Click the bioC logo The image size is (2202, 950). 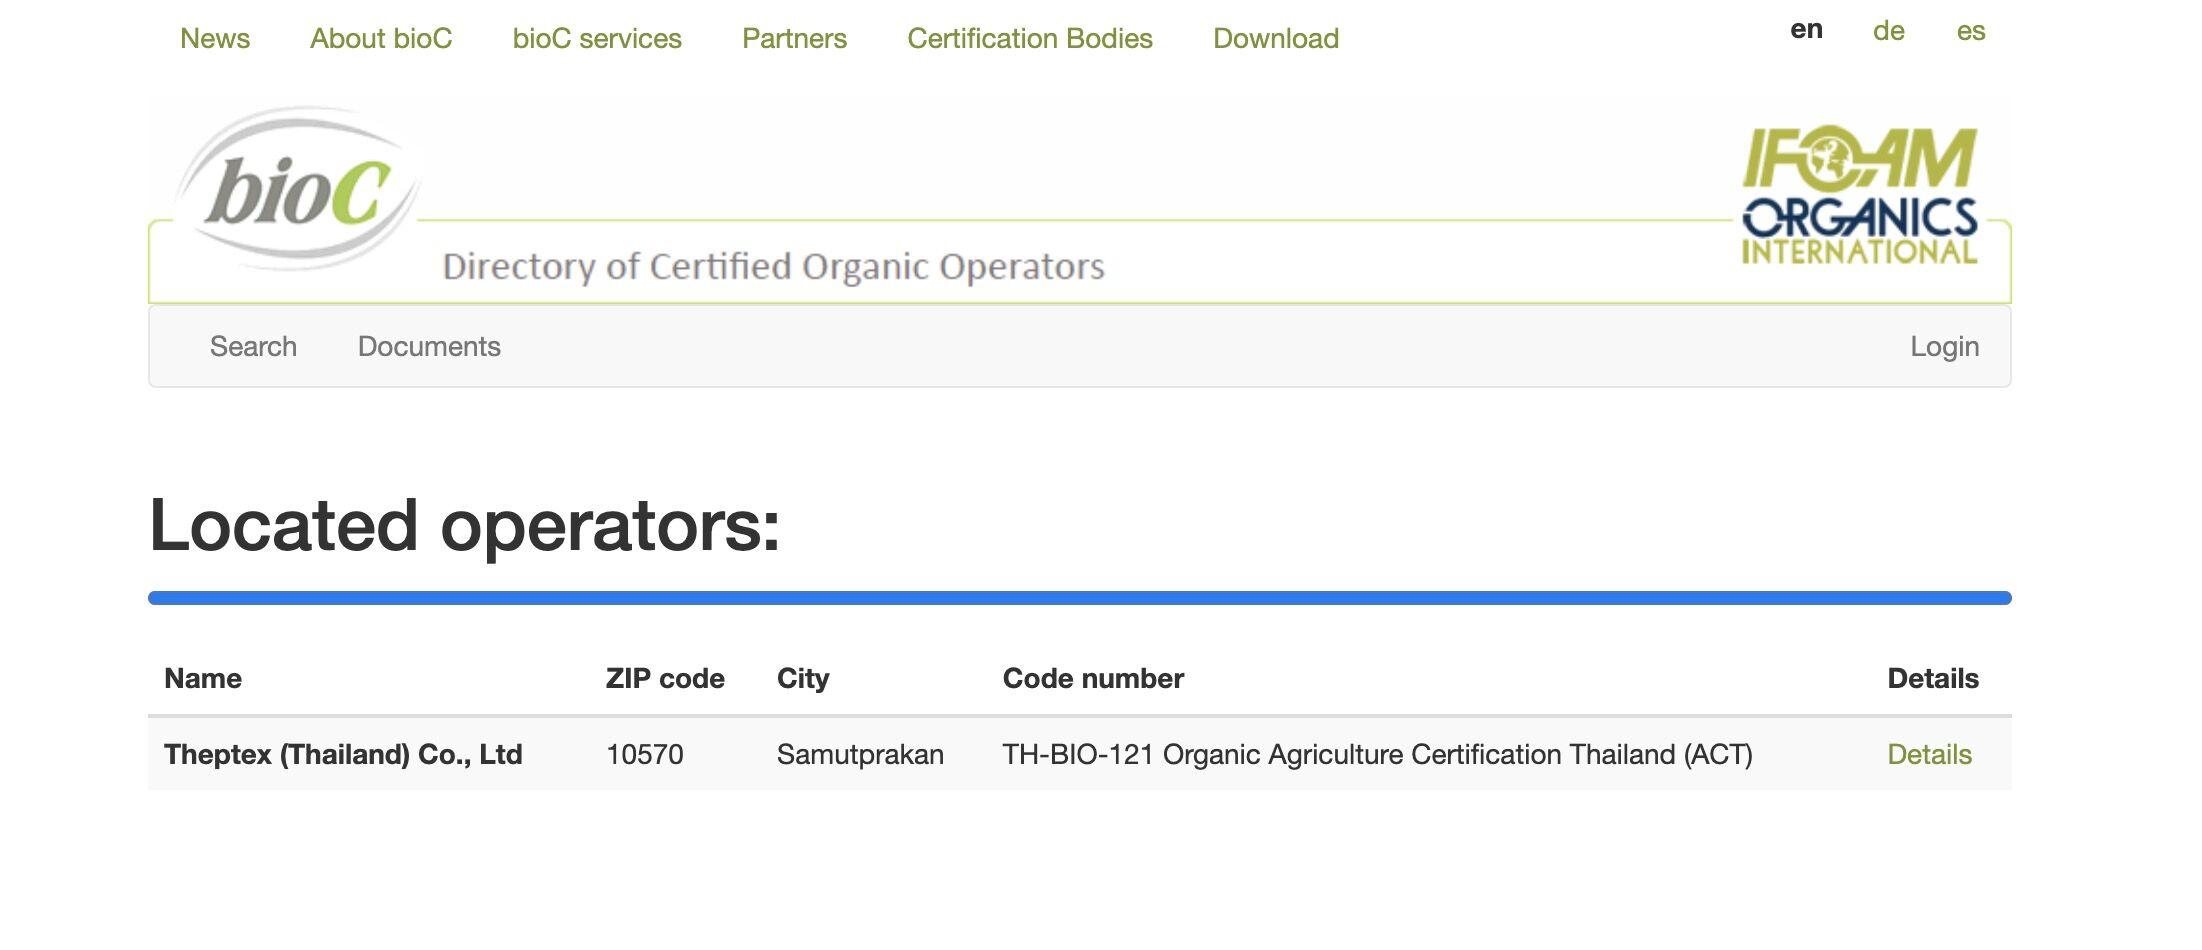(x=297, y=189)
